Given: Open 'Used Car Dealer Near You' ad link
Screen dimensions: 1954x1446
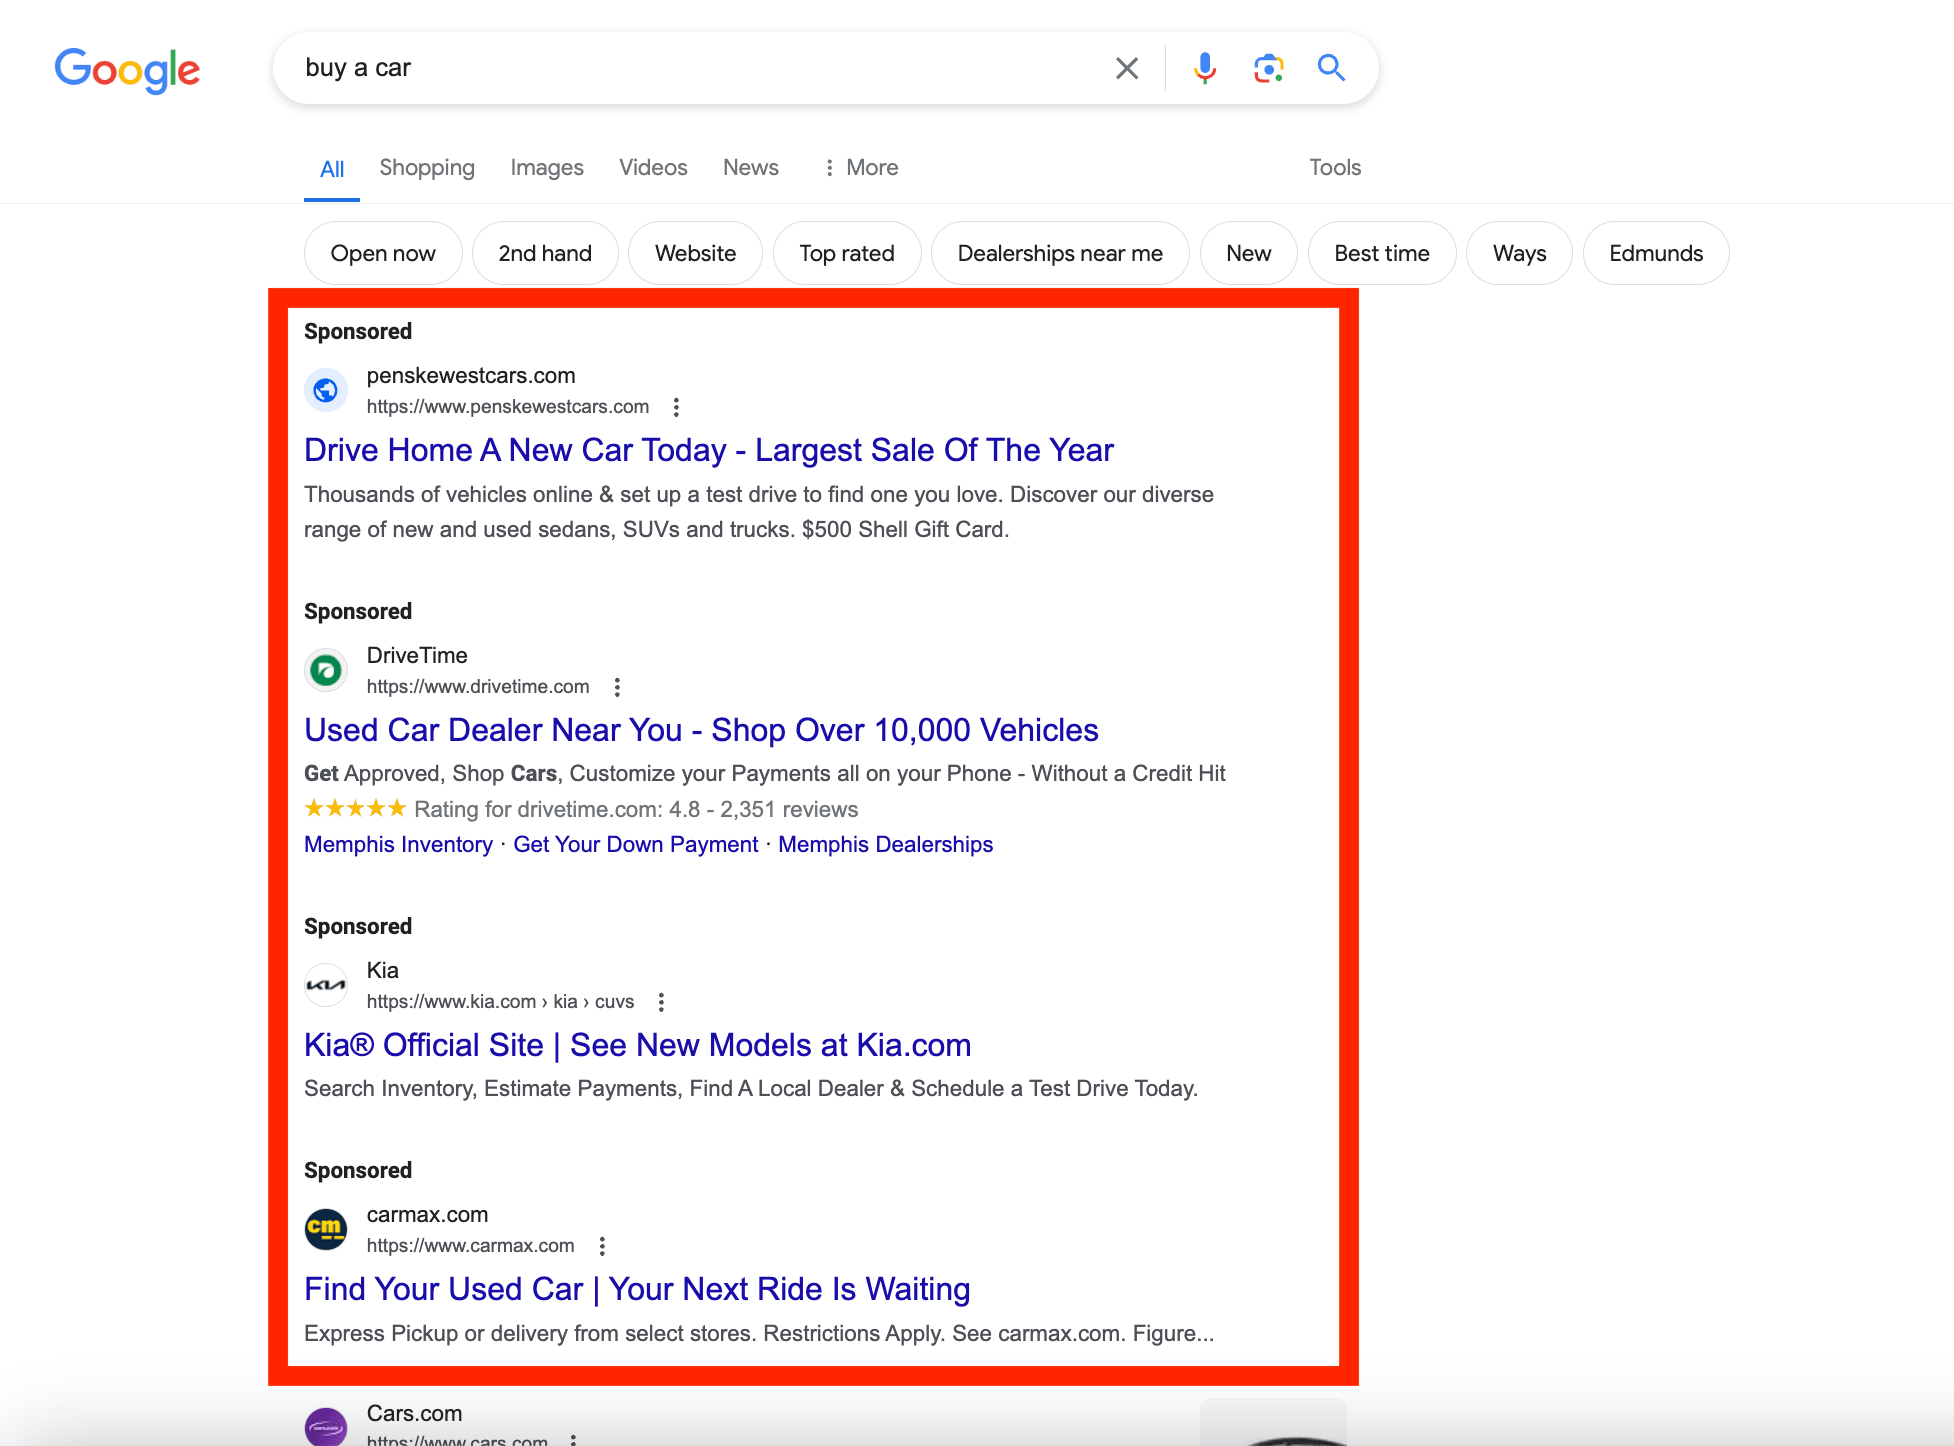Looking at the screenshot, I should coord(701,730).
